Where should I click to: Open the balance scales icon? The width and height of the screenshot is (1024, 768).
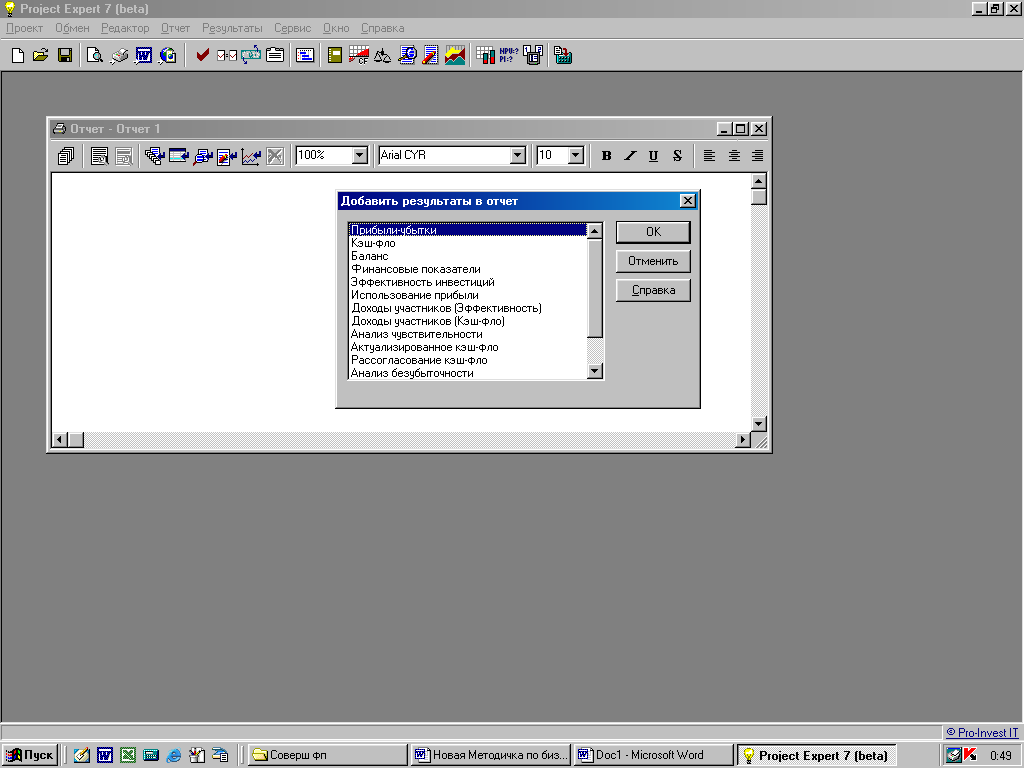383,56
